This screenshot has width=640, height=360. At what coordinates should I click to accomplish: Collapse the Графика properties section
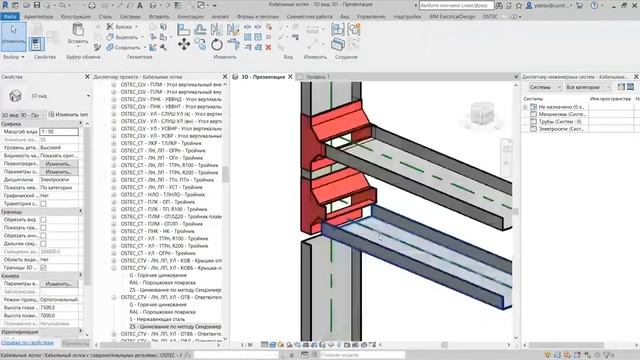pyautogui.click(x=80, y=124)
